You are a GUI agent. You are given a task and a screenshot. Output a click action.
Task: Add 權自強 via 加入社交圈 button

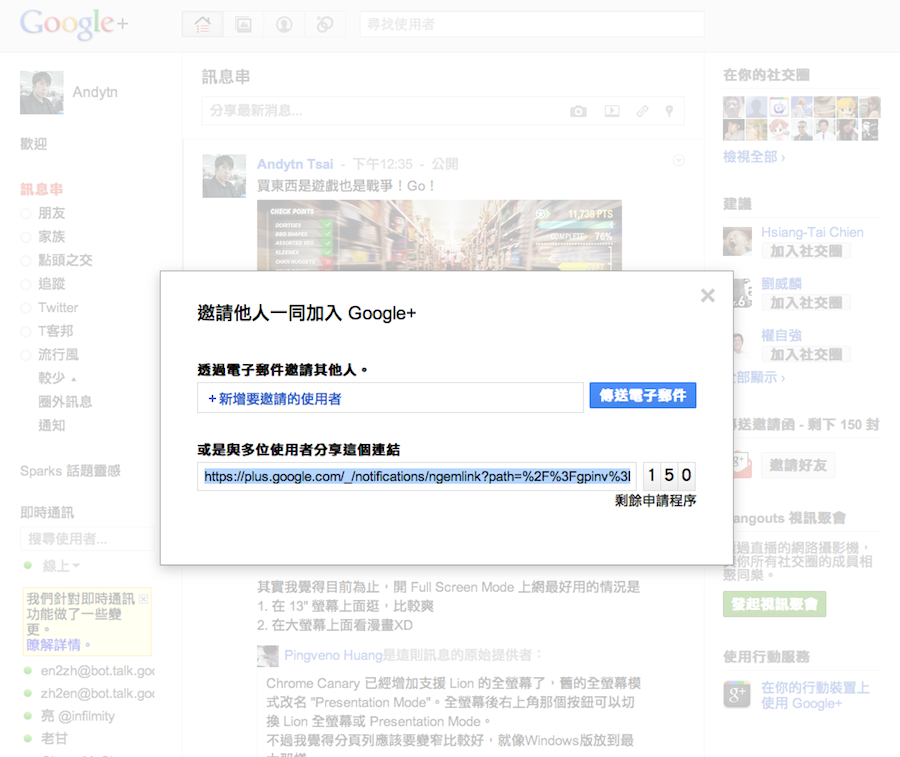point(806,354)
